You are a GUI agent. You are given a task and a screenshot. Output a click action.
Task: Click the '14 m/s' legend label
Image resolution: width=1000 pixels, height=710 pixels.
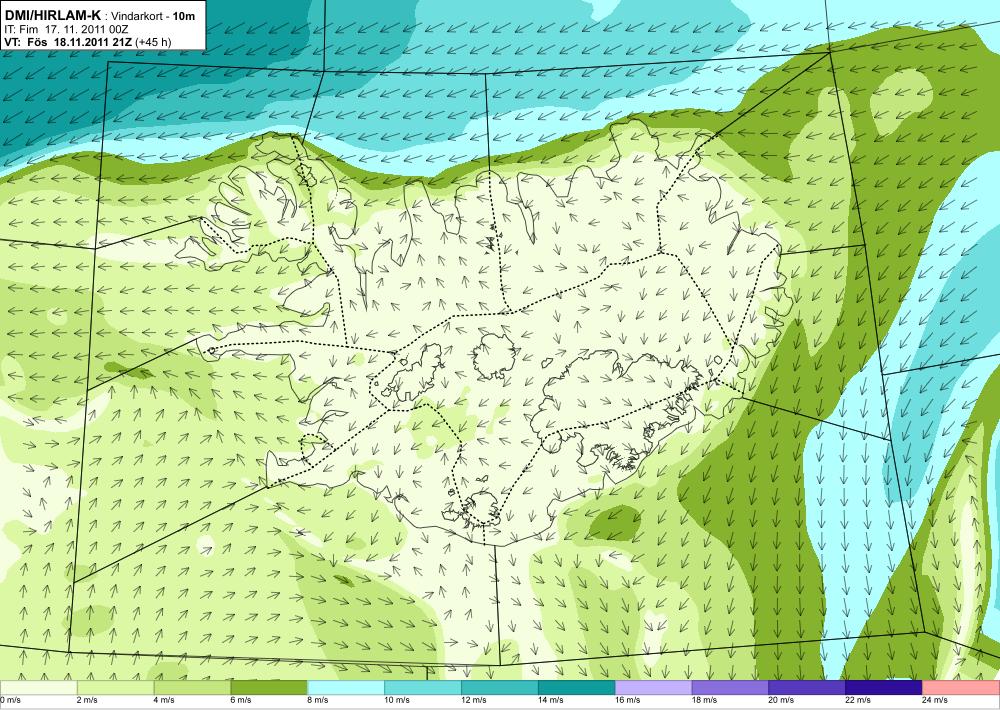coord(550,700)
